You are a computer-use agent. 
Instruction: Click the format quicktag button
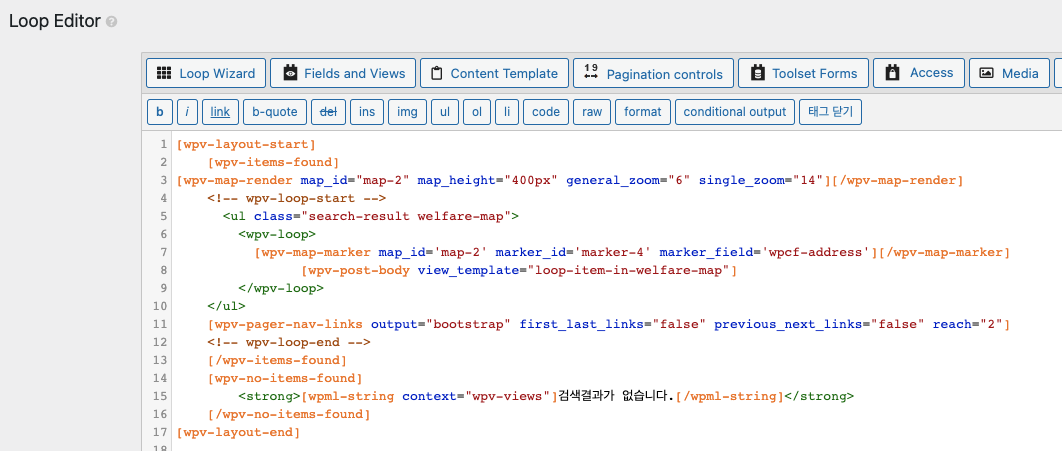(643, 112)
